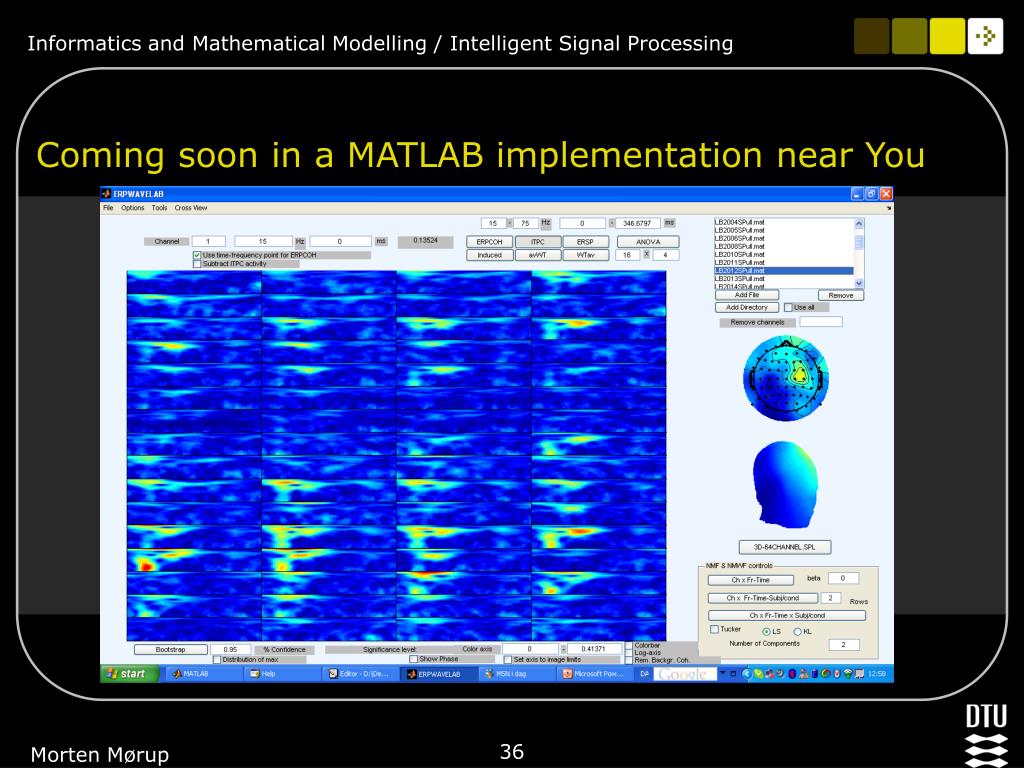Select LB2004SPull.mat in the file list
The width and height of the screenshot is (1024, 768).
click(x=784, y=222)
